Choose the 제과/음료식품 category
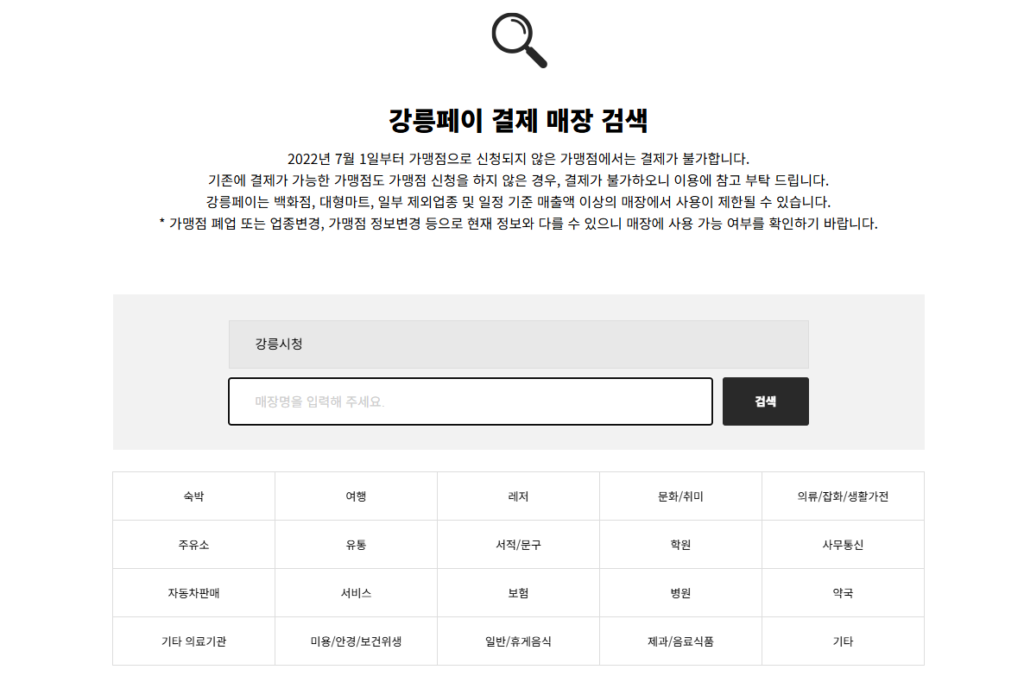This screenshot has height=676, width=1024. [x=680, y=641]
